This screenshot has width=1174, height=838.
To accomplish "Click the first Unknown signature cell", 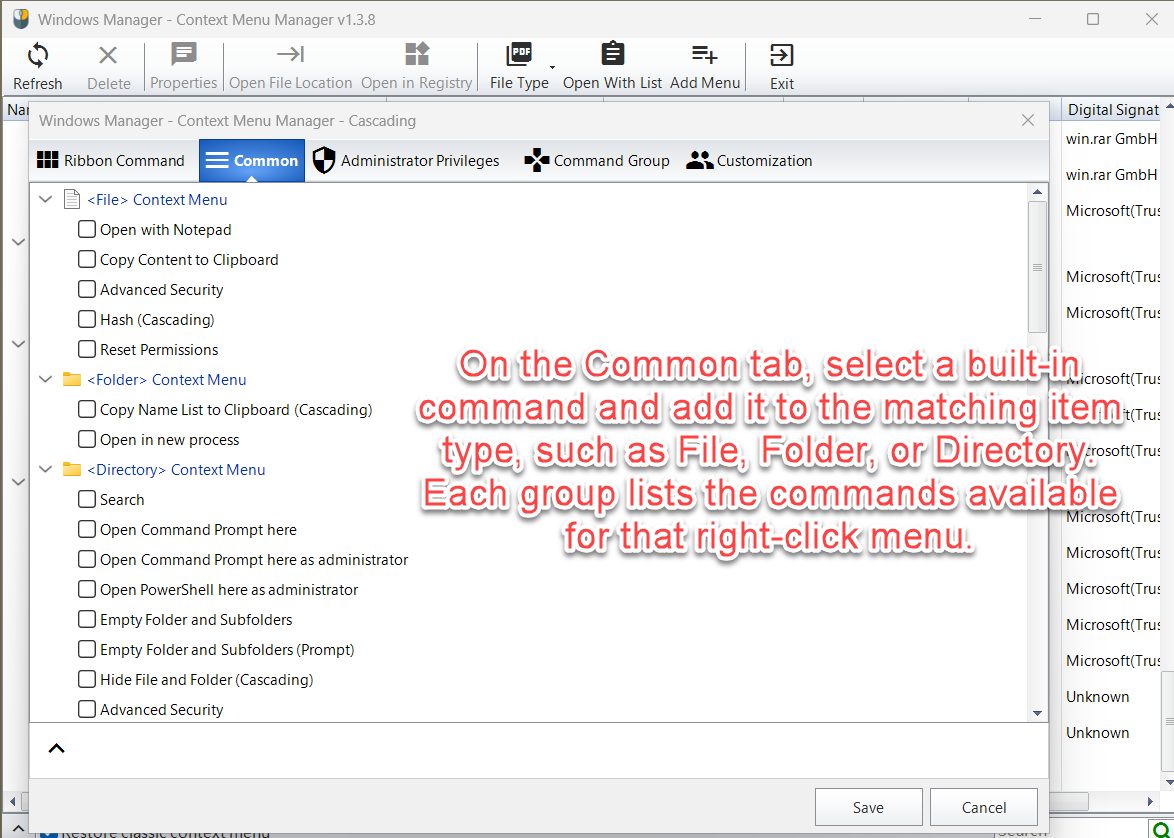I will pyautogui.click(x=1098, y=696).
